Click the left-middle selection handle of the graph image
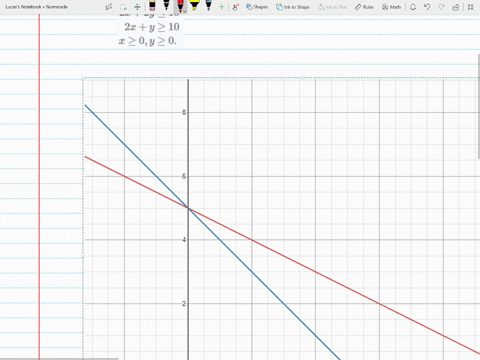Screen dimensions: 480x360 pyautogui.click(x=83, y=255)
